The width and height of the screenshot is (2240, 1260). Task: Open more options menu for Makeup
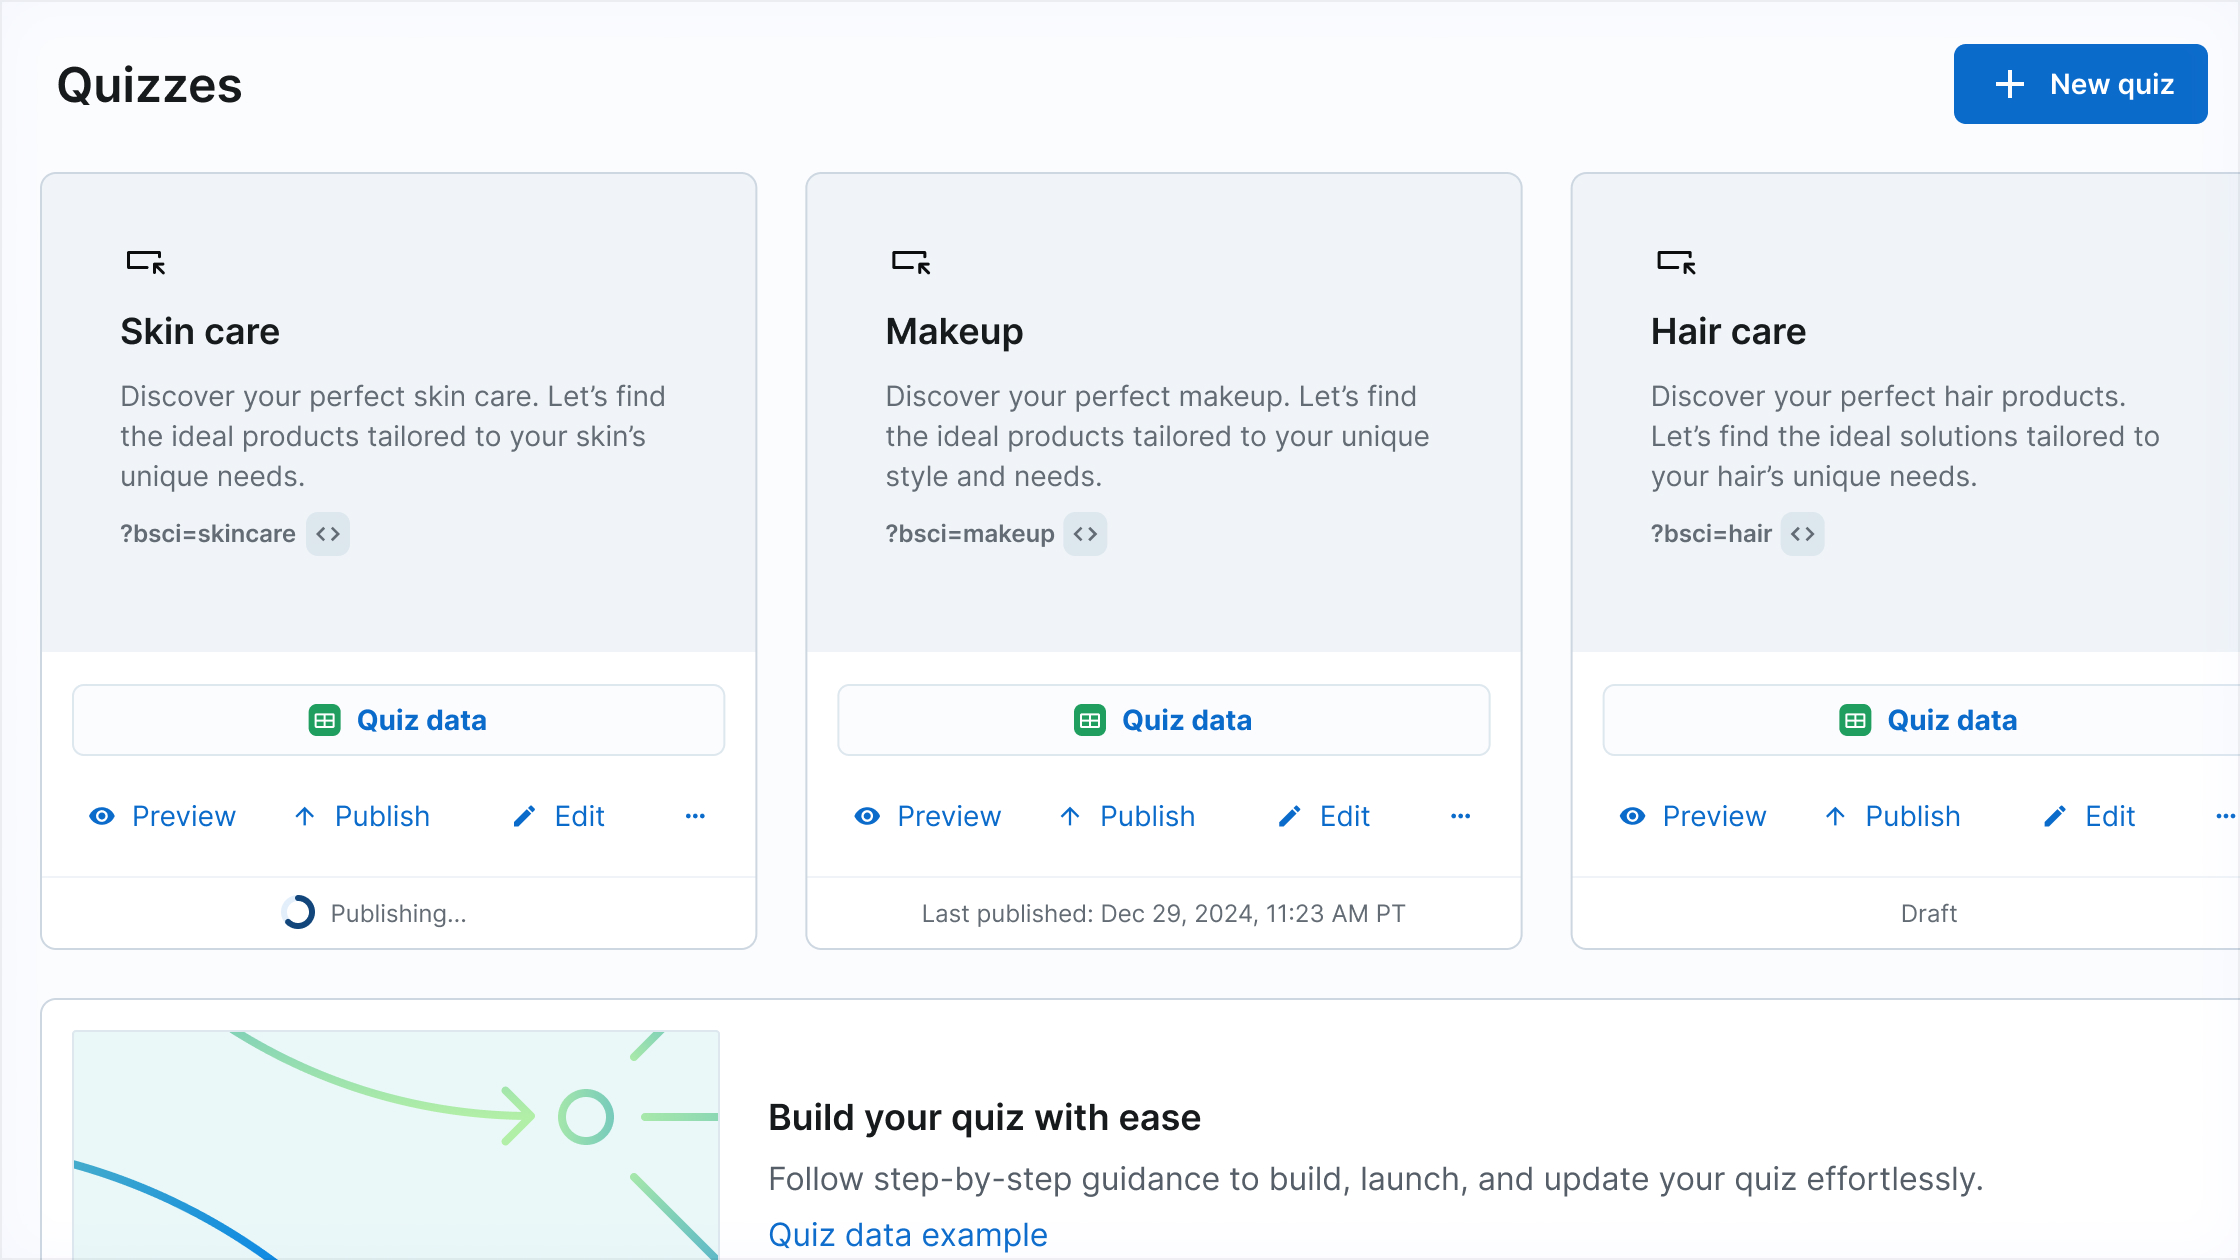point(1460,816)
